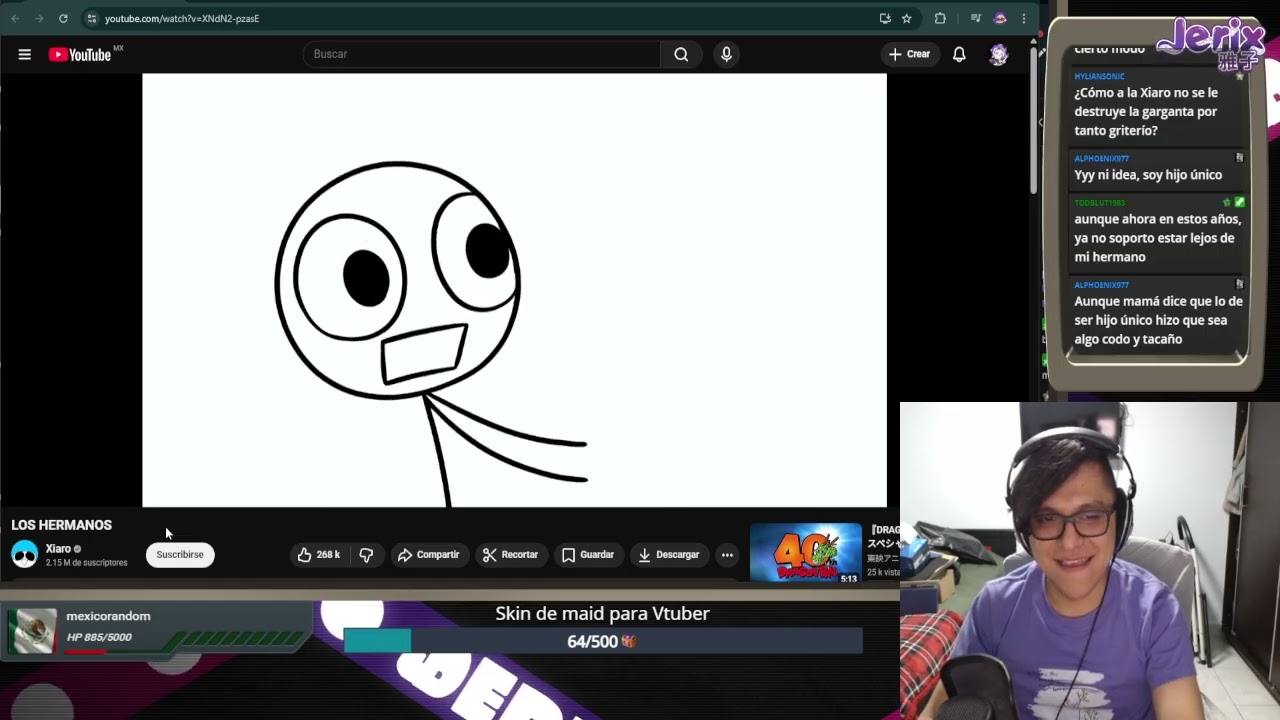The image size is (1280, 720).
Task: Go forward in the browser
Action: 39,18
